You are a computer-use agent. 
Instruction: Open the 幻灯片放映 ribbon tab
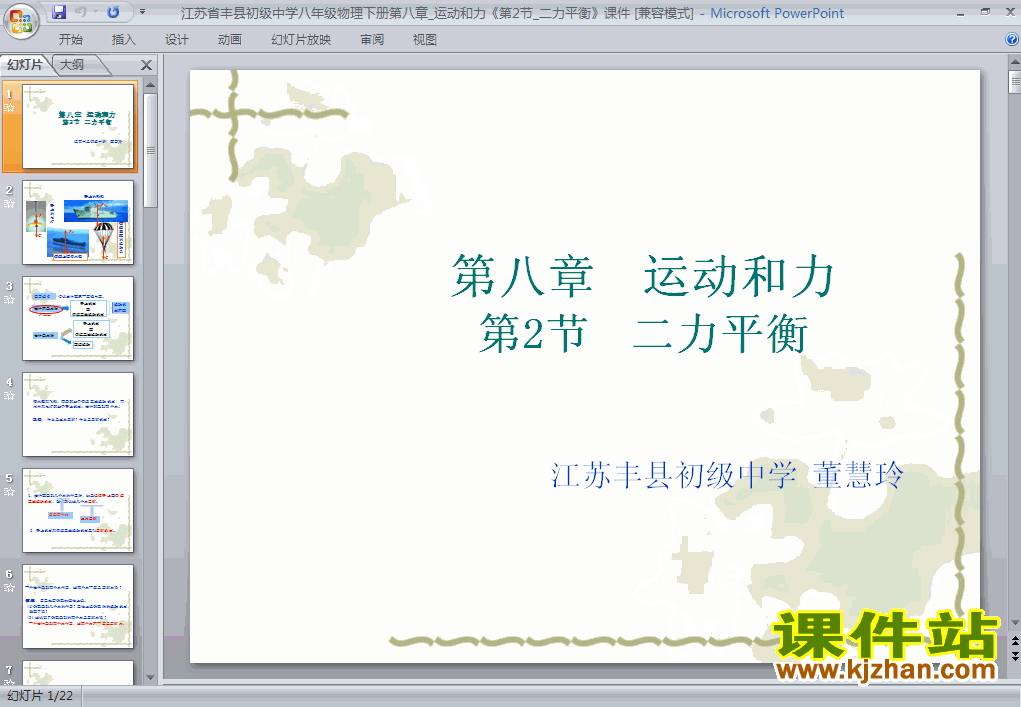click(301, 40)
